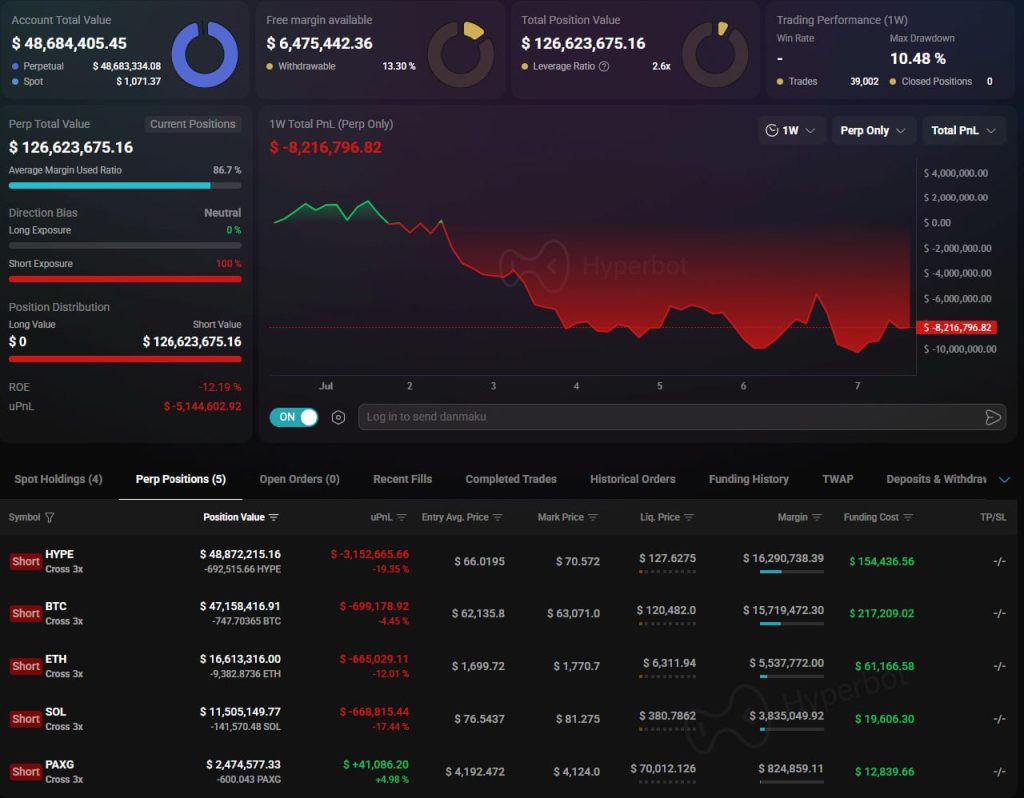Click the Average Margin Used Ratio bar
This screenshot has height=798, width=1024.
(125, 185)
